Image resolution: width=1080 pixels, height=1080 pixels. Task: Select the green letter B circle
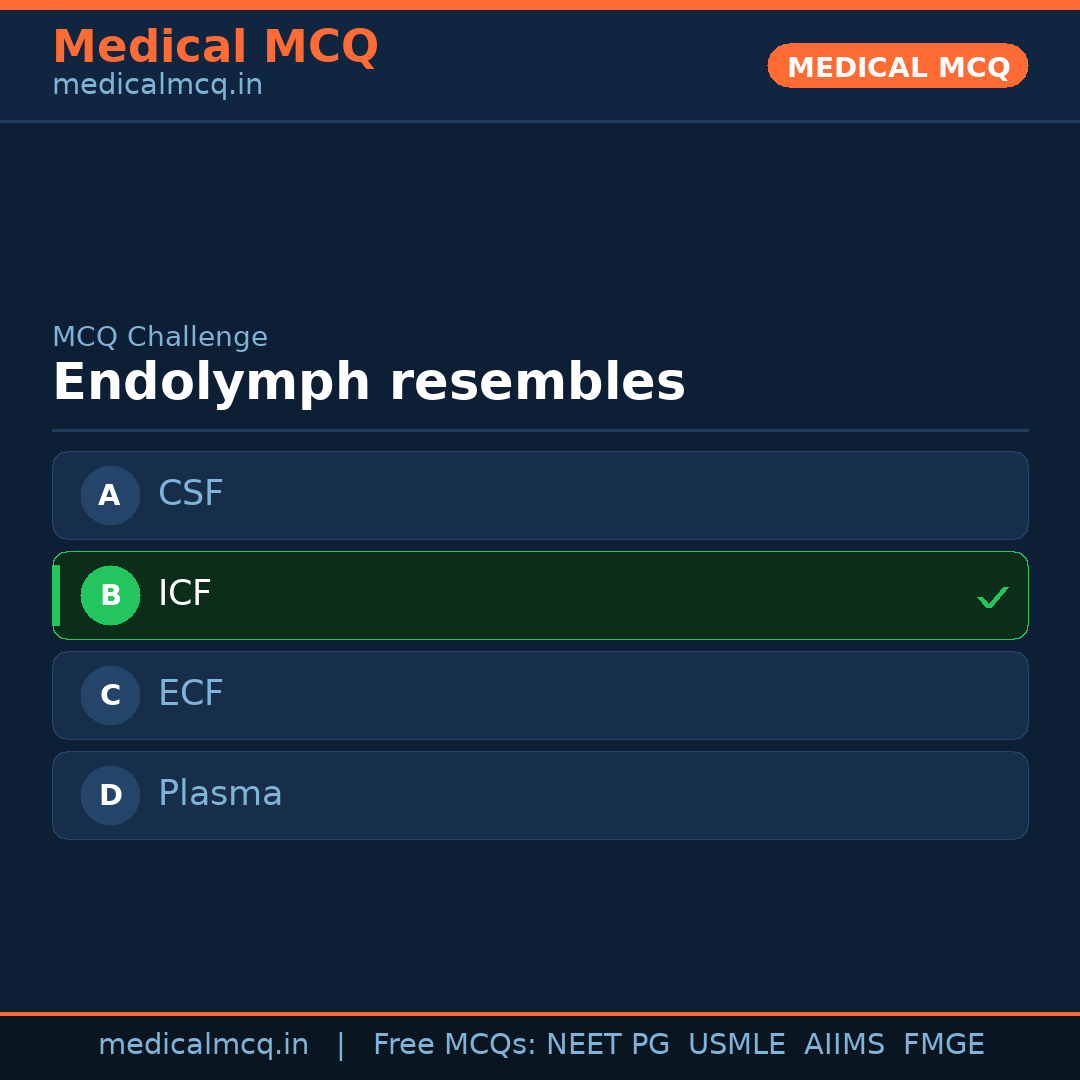[x=110, y=595]
